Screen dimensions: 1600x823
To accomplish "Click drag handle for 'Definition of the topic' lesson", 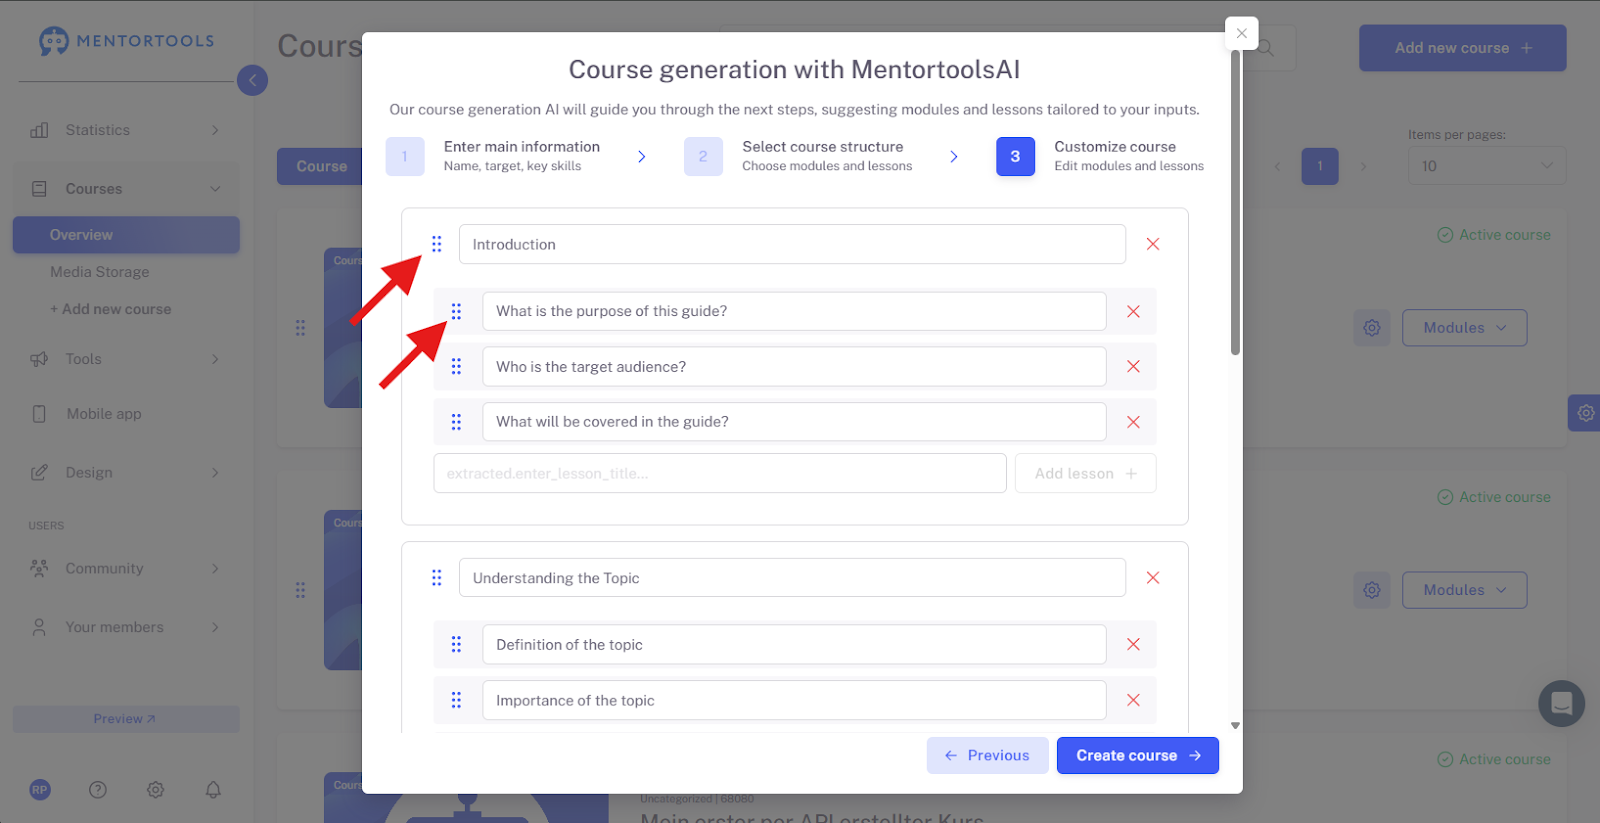I will [456, 645].
